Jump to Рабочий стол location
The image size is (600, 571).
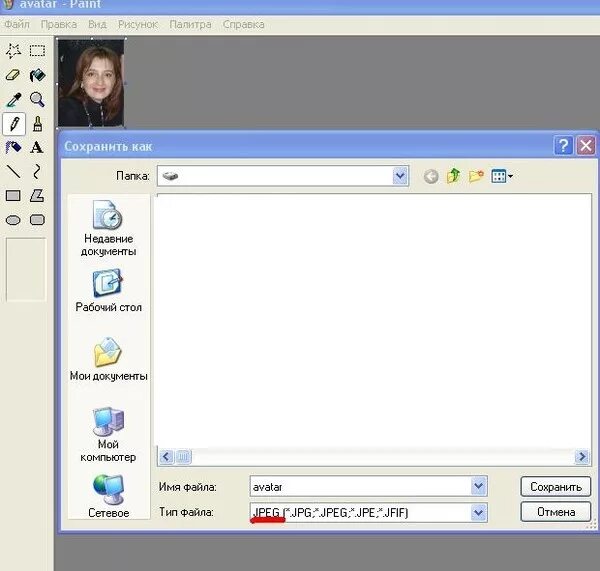click(108, 291)
